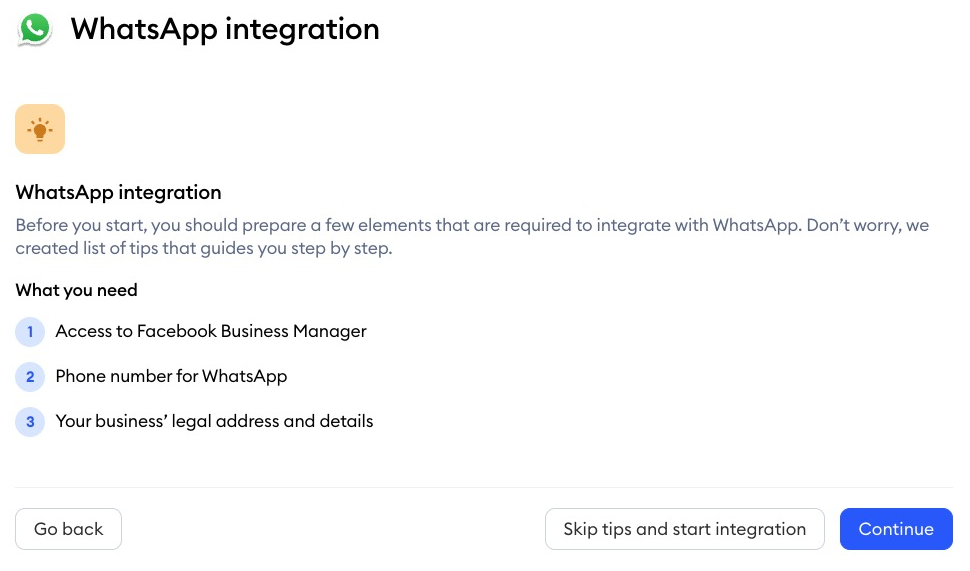970x571 pixels.
Task: Click the horizontal divider above the buttons
Action: click(x=484, y=487)
